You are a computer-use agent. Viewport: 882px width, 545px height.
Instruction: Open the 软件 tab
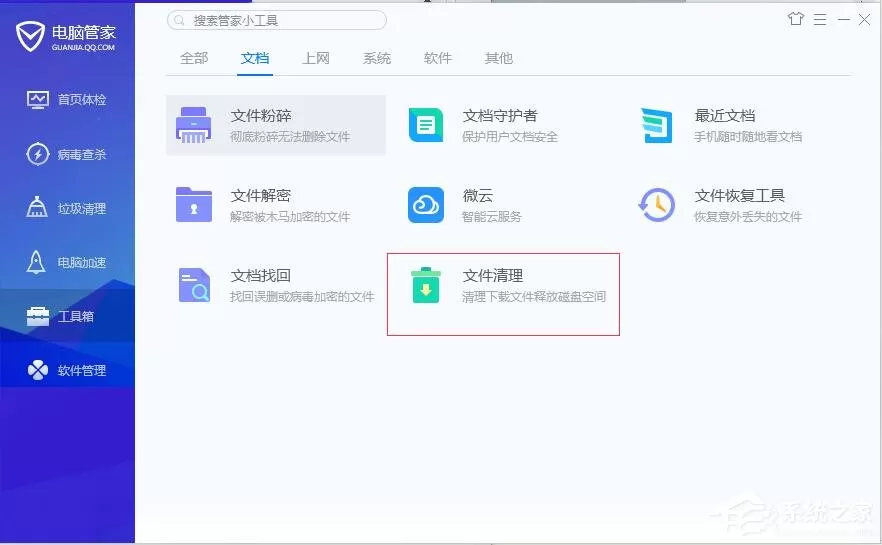tap(438, 58)
